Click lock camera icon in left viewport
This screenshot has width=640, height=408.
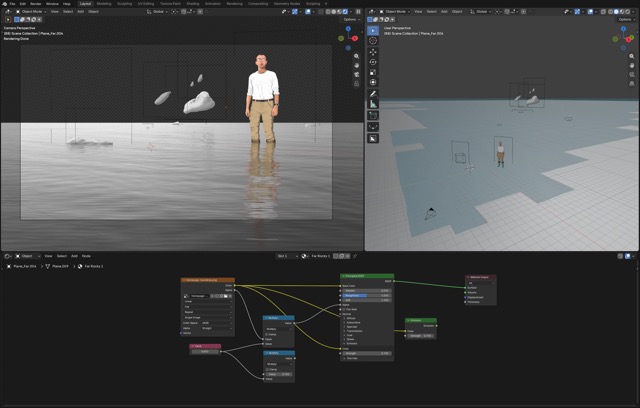tap(357, 83)
